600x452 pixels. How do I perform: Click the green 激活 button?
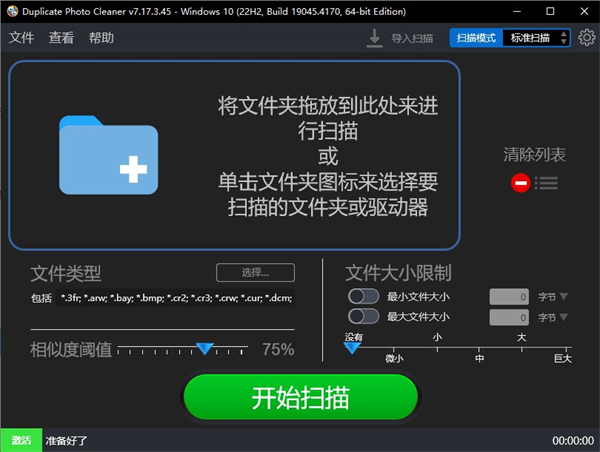(21, 440)
